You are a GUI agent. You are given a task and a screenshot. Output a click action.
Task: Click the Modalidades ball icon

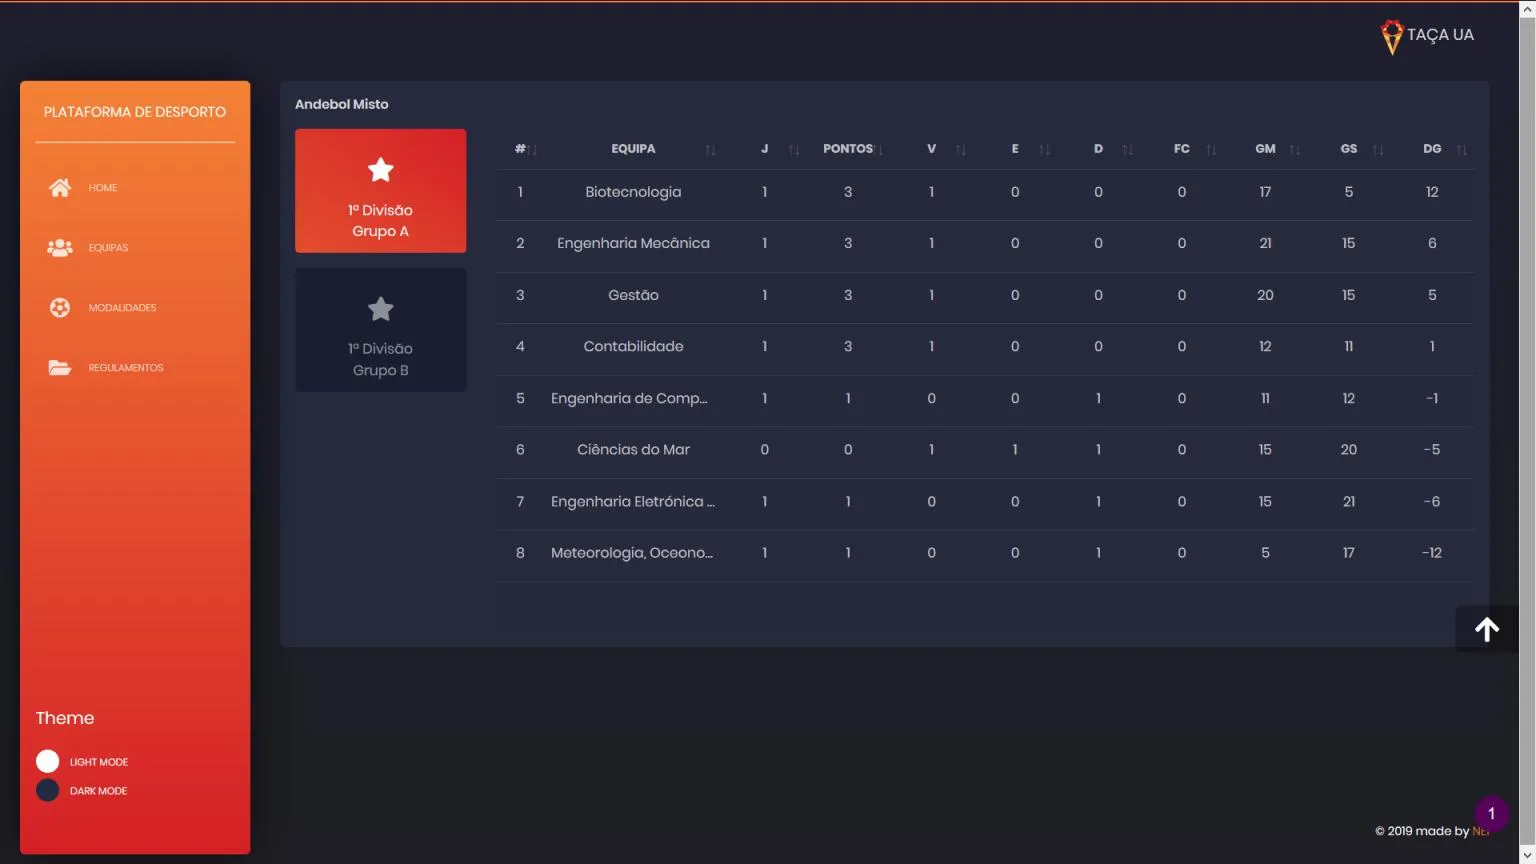[x=60, y=308]
